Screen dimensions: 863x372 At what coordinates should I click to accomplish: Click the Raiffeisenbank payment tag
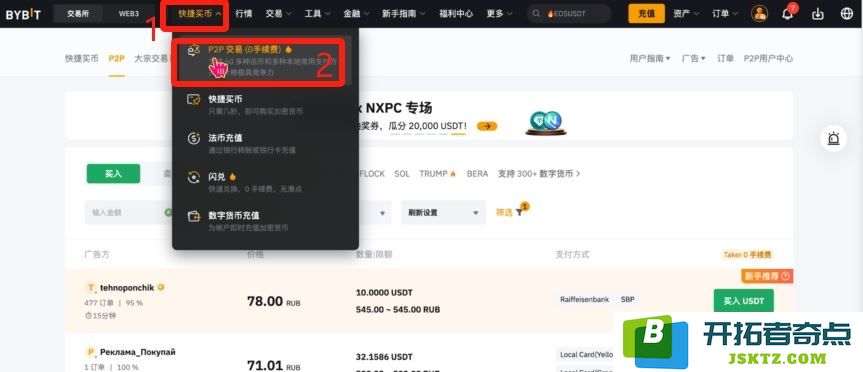(585, 300)
